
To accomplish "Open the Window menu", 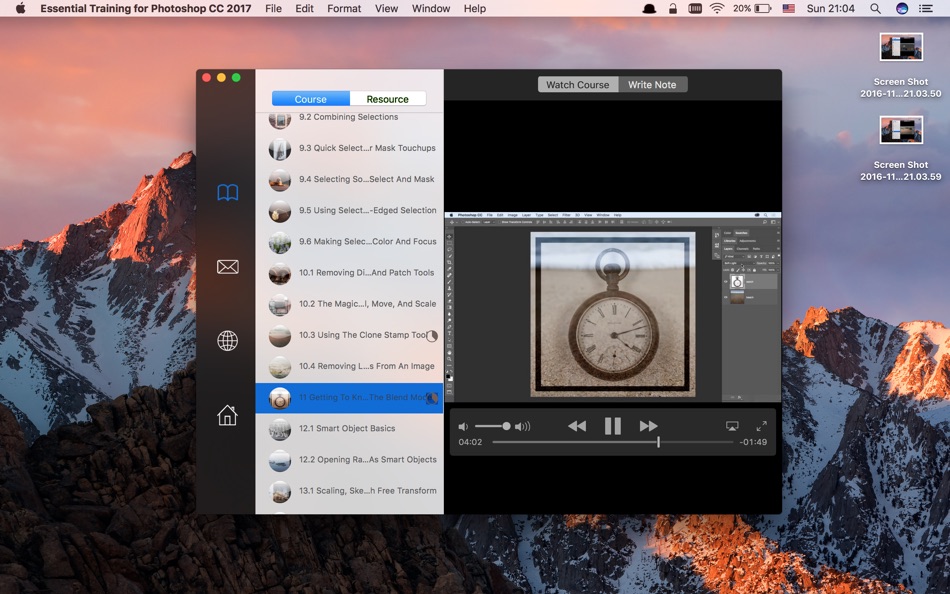I will click(431, 8).
